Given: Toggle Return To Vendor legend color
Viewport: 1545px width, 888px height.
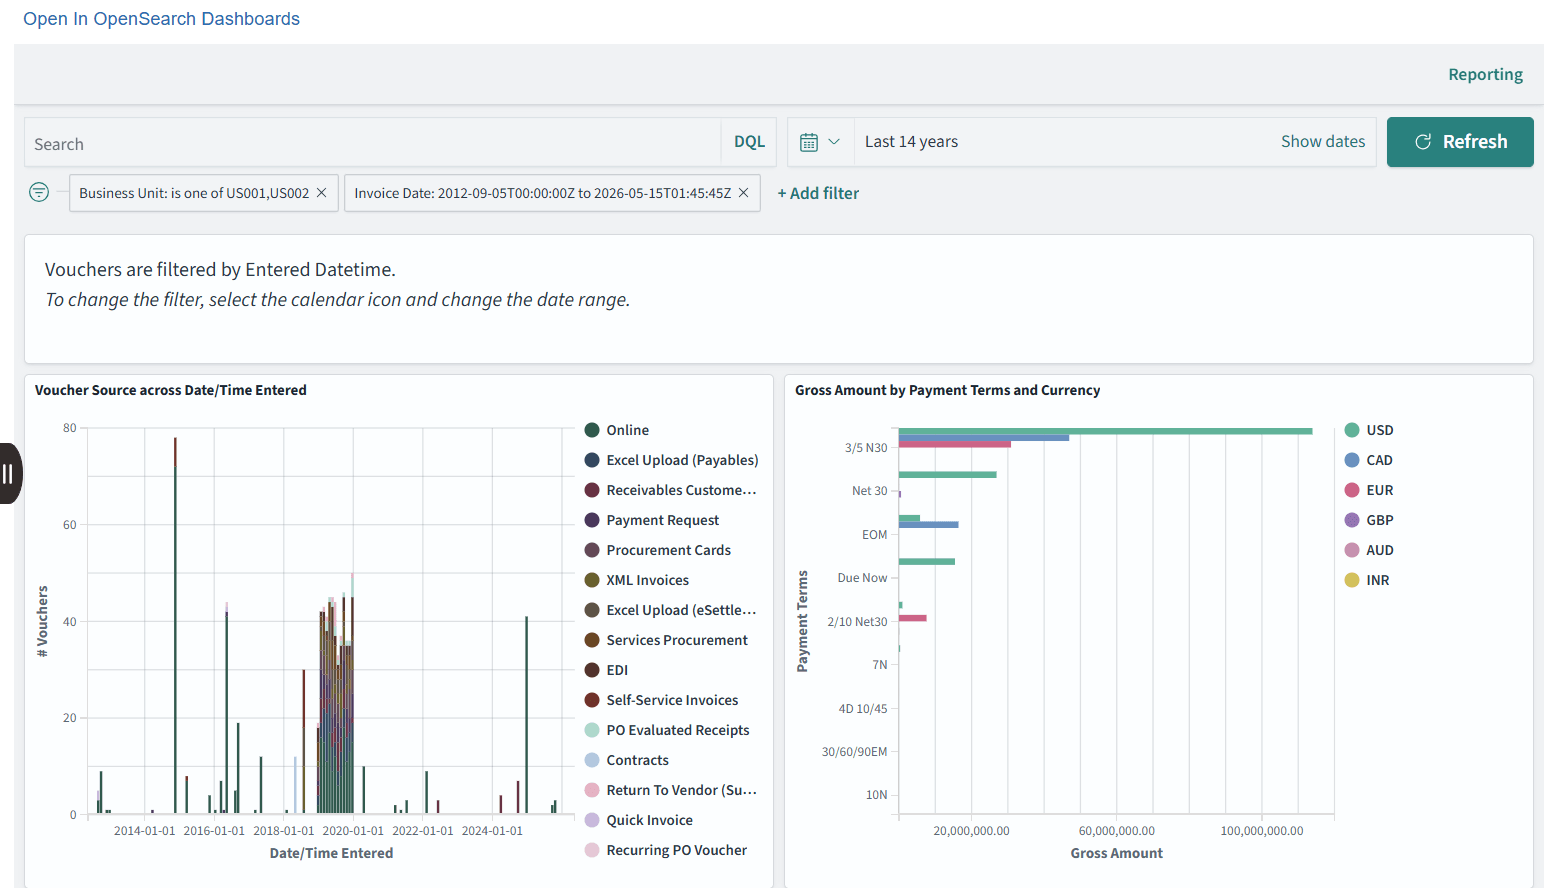Looking at the screenshot, I should pos(592,790).
